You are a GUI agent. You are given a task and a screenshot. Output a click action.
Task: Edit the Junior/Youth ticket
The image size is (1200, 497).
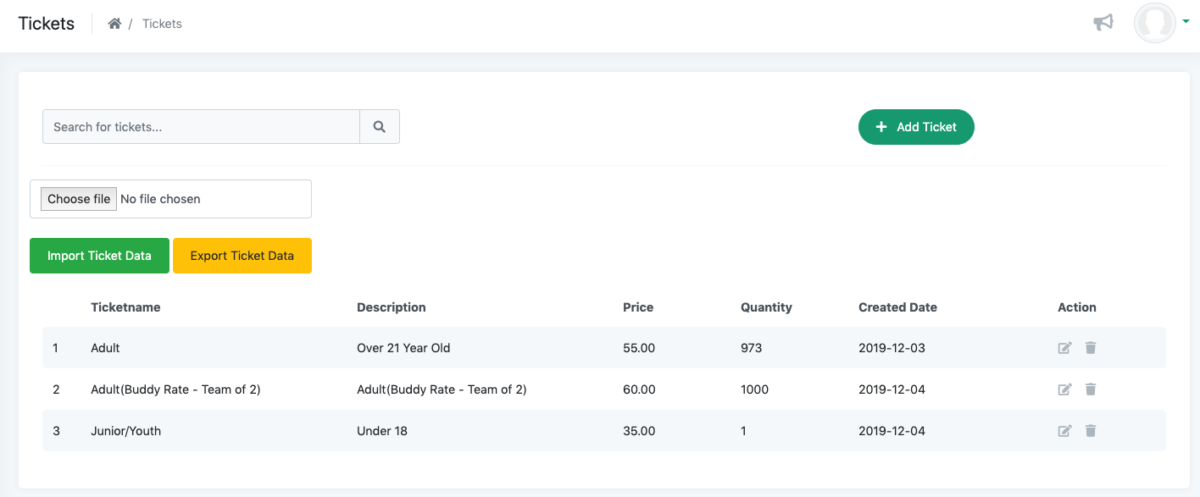[x=1065, y=431]
